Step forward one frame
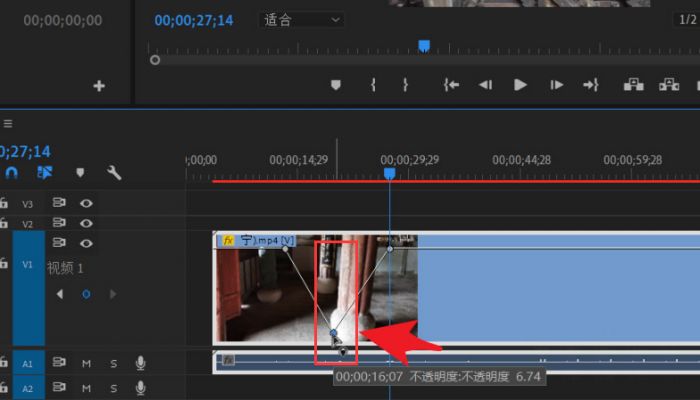This screenshot has width=700, height=400. click(556, 86)
